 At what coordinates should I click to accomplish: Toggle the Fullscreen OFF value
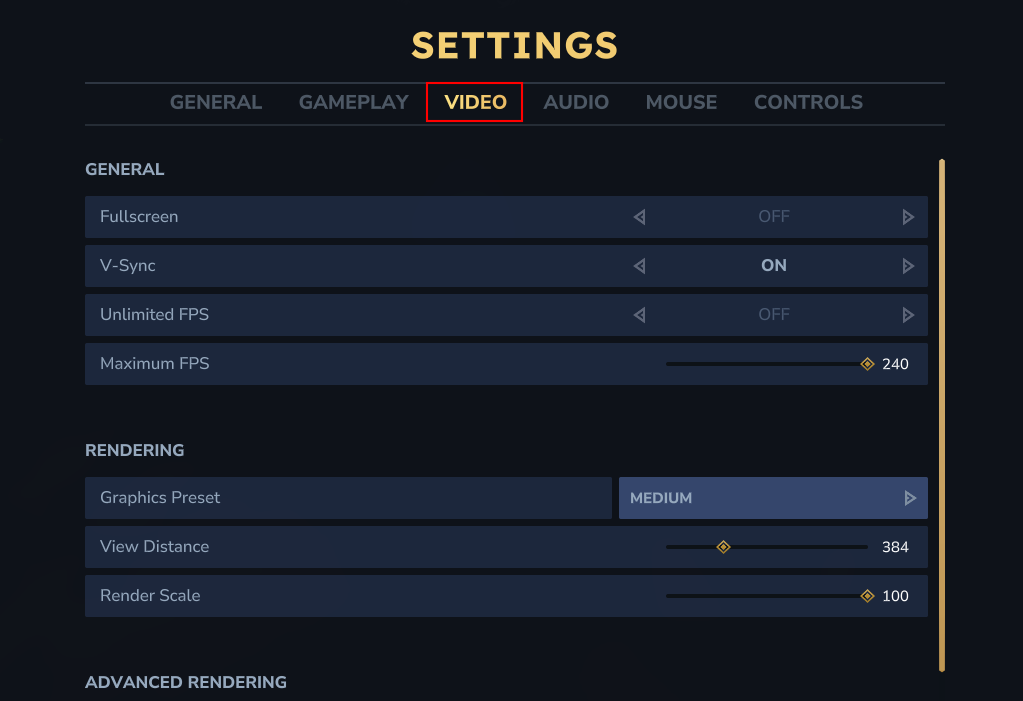point(774,217)
